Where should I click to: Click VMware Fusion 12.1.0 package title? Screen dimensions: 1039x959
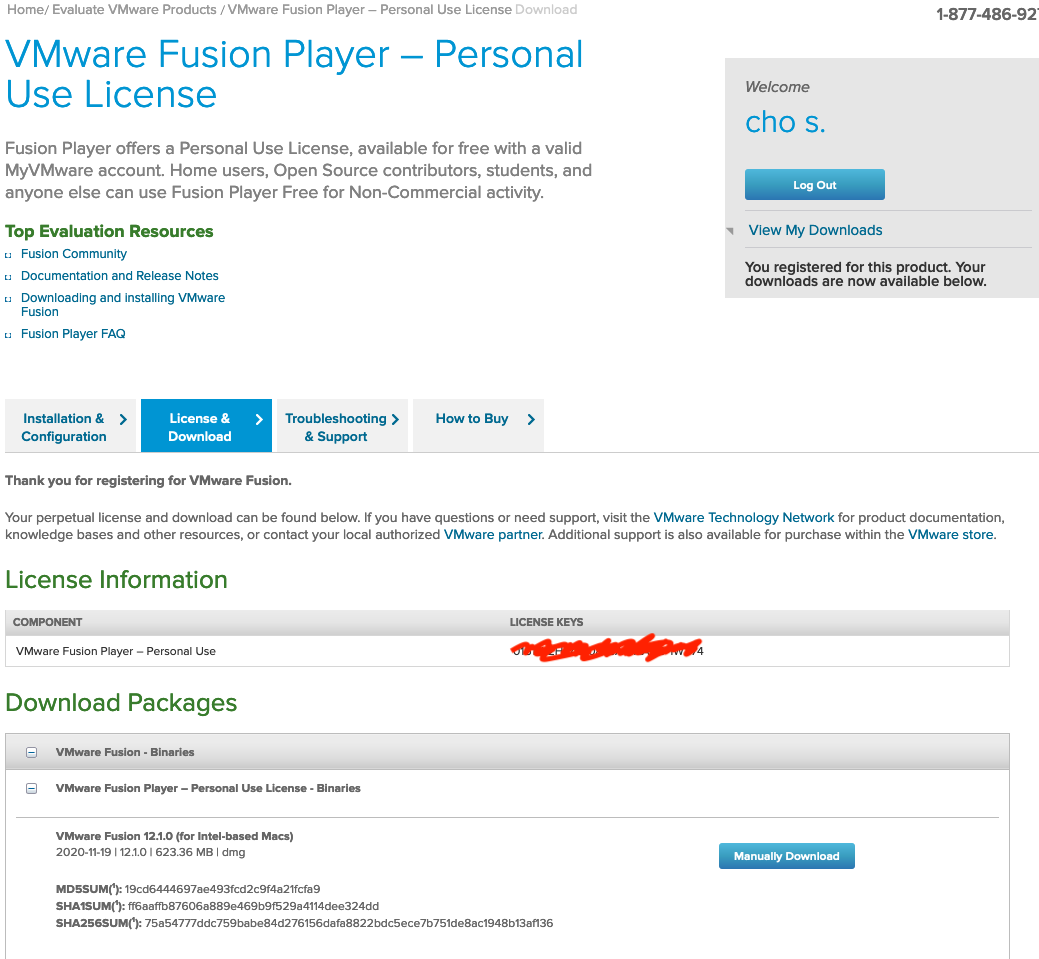[174, 836]
